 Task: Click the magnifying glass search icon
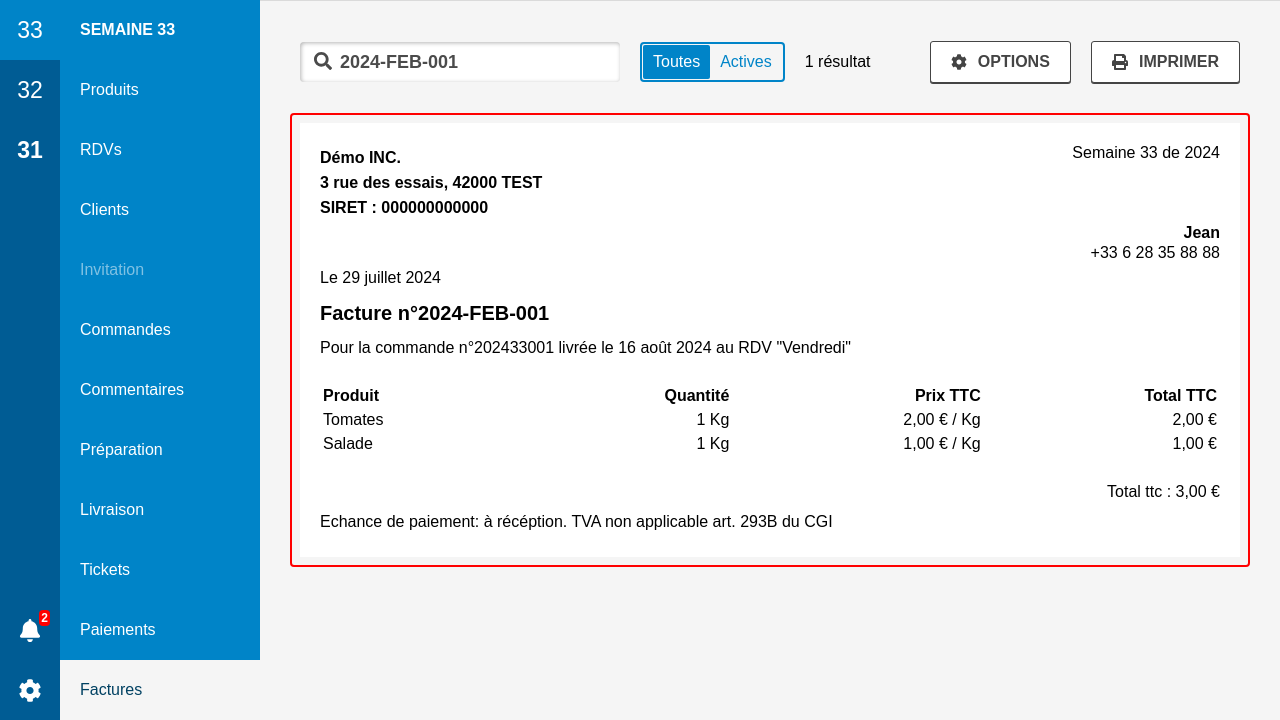323,61
